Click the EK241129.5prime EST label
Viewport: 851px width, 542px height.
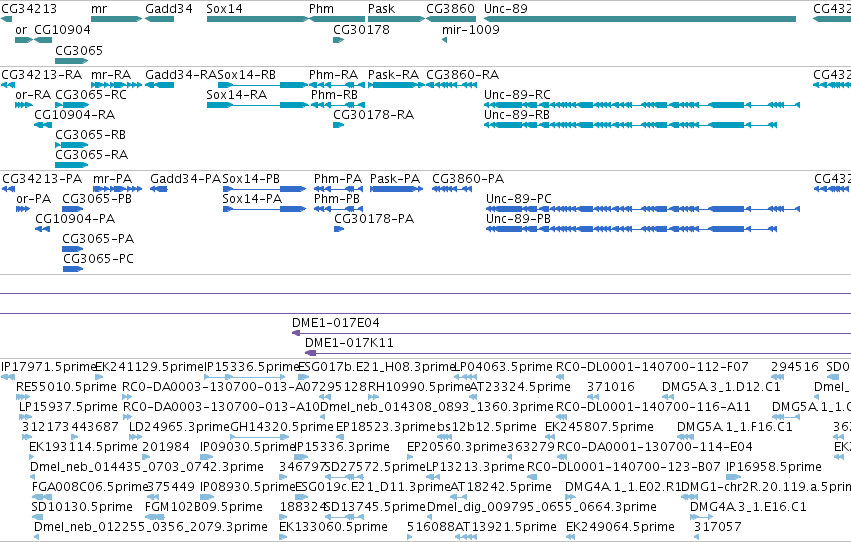[x=149, y=367]
